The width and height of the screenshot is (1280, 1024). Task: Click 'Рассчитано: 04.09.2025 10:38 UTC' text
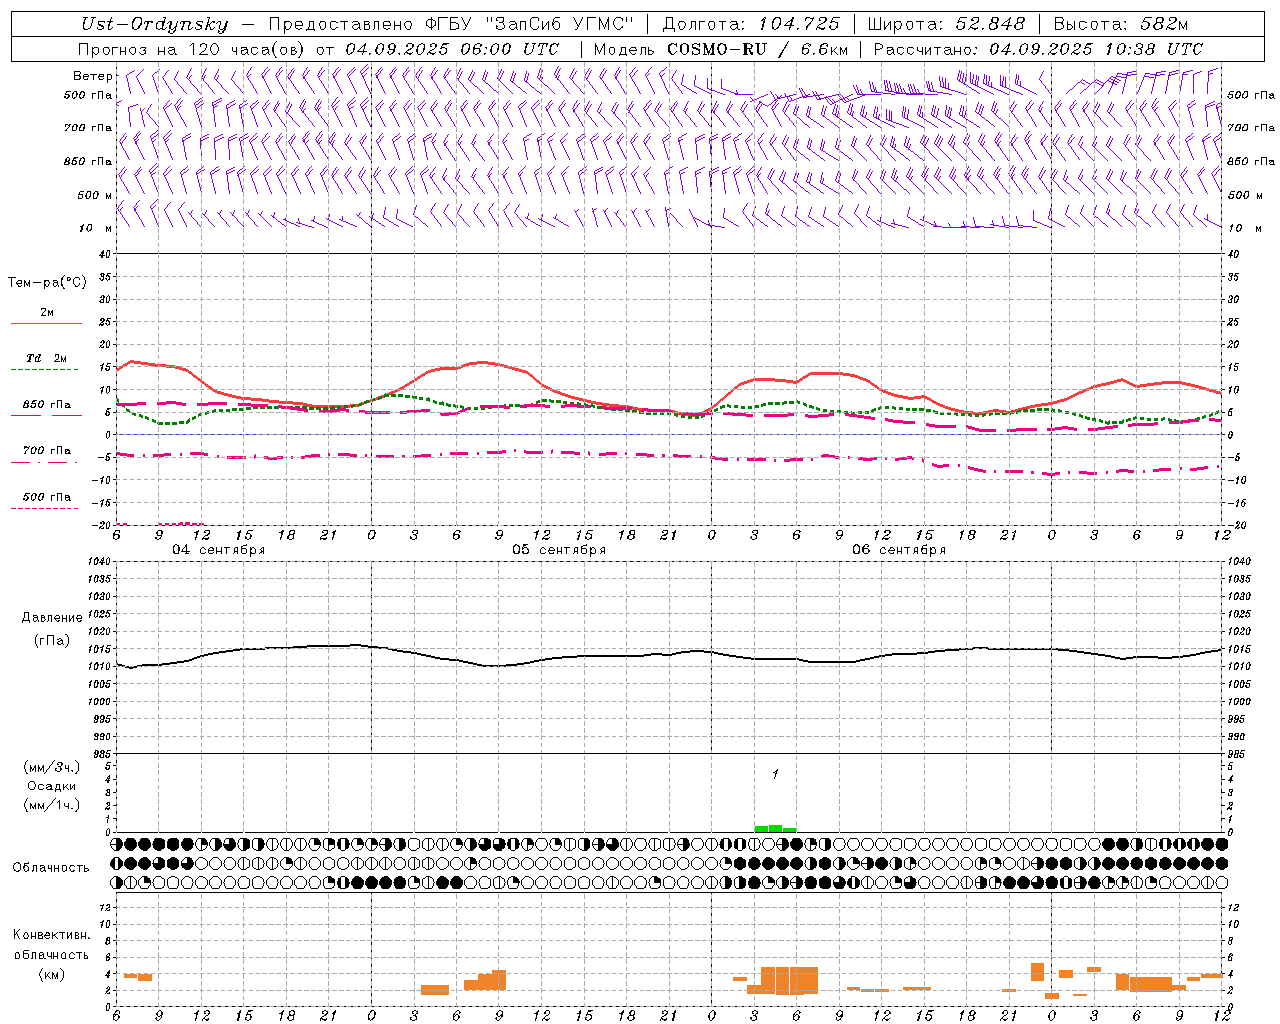pyautogui.click(x=1038, y=49)
